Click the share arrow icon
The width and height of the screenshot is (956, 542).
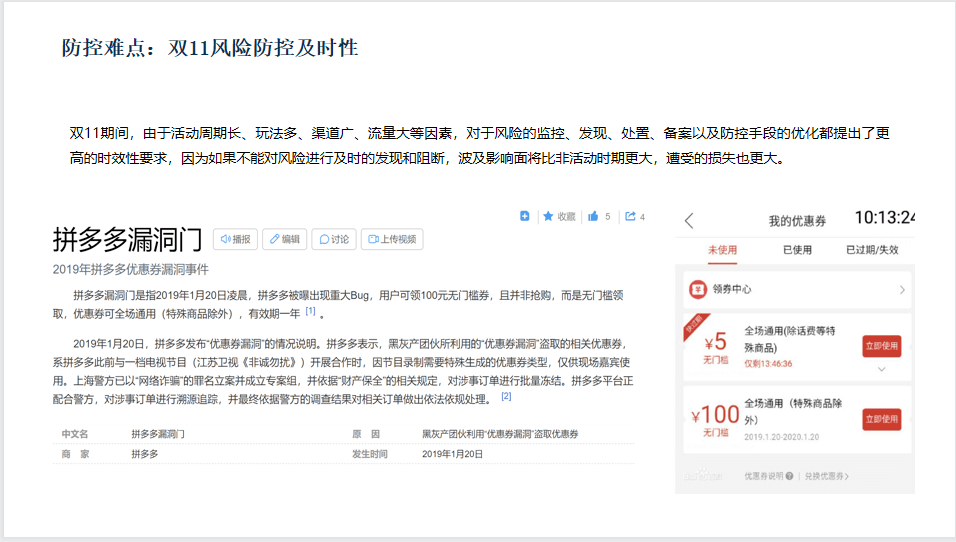[x=630, y=216]
